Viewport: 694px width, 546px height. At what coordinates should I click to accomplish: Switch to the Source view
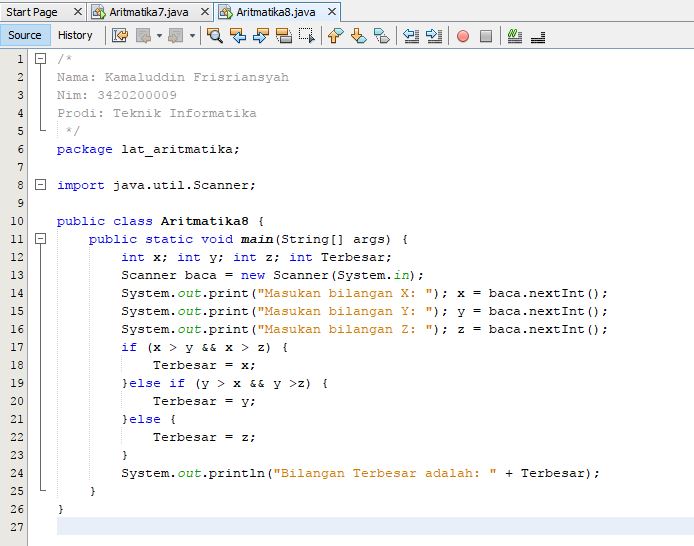(x=25, y=35)
